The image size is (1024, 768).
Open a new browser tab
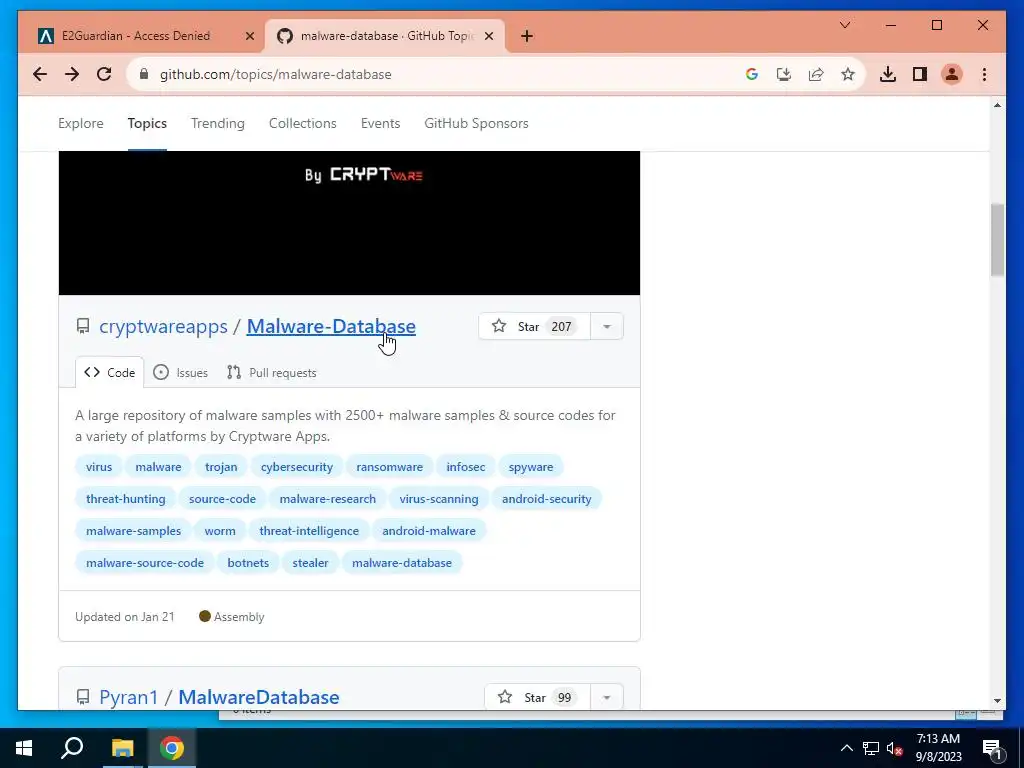(527, 36)
